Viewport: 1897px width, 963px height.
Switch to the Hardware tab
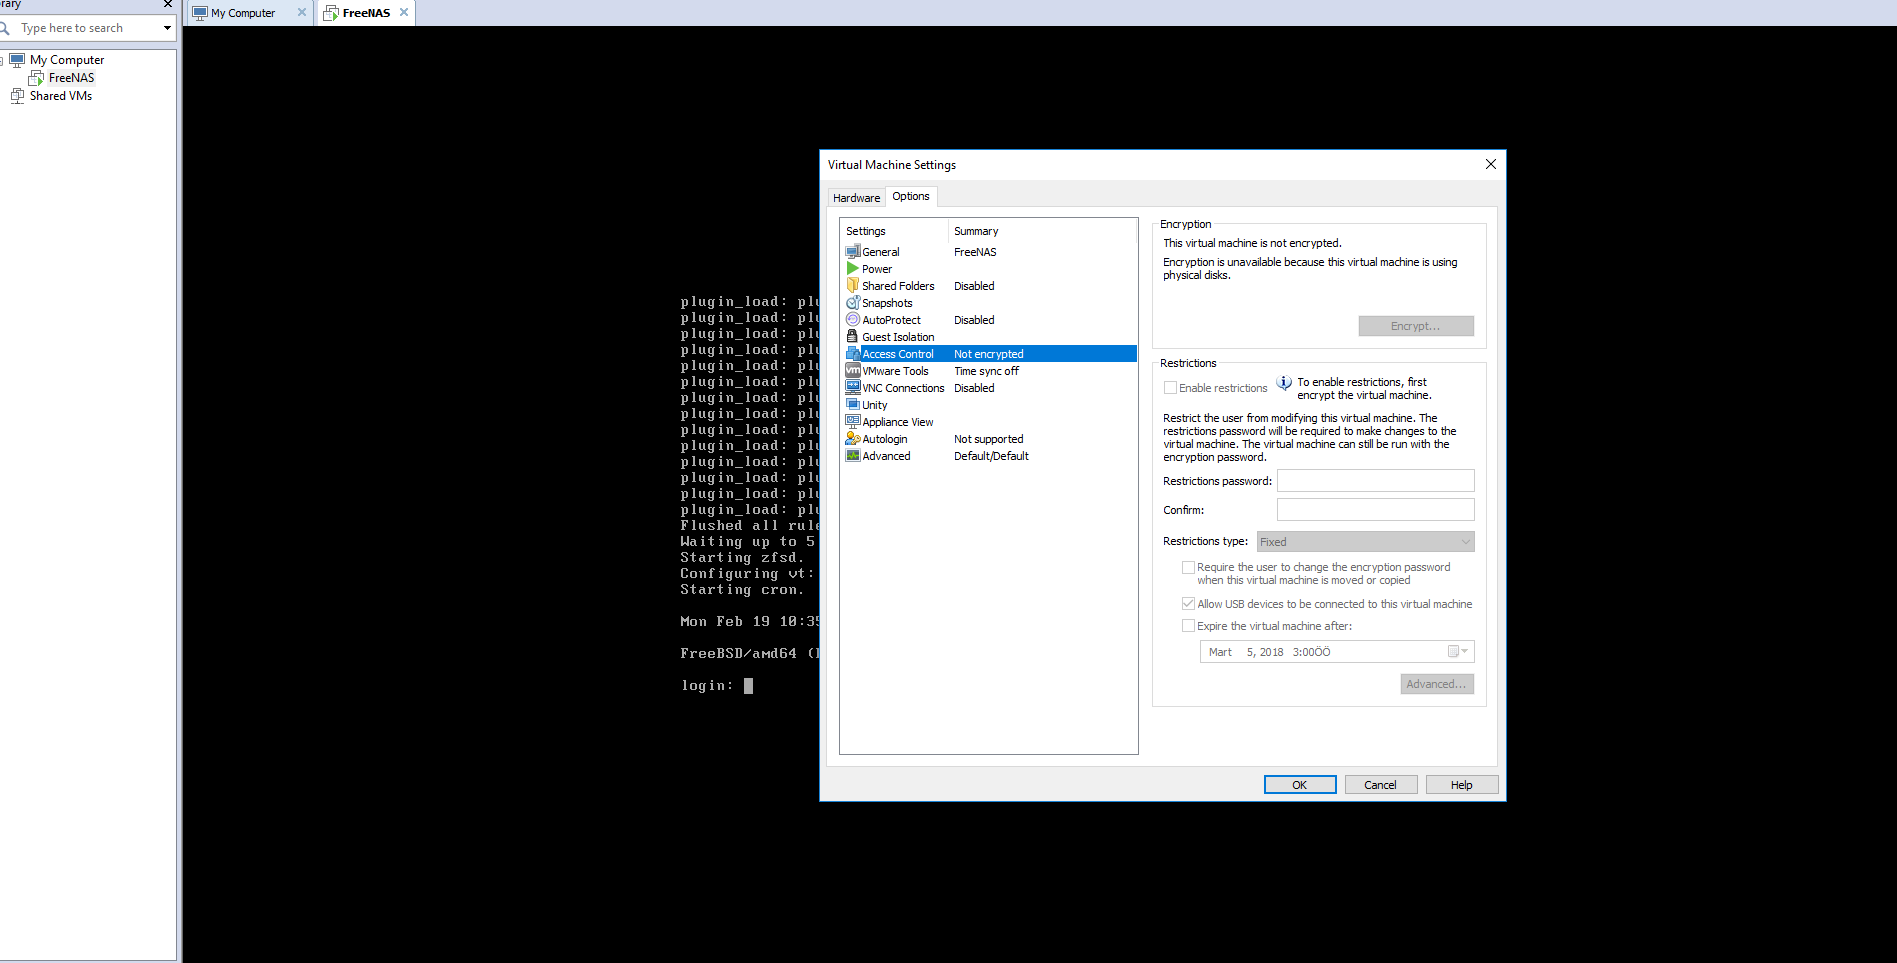[x=857, y=198]
